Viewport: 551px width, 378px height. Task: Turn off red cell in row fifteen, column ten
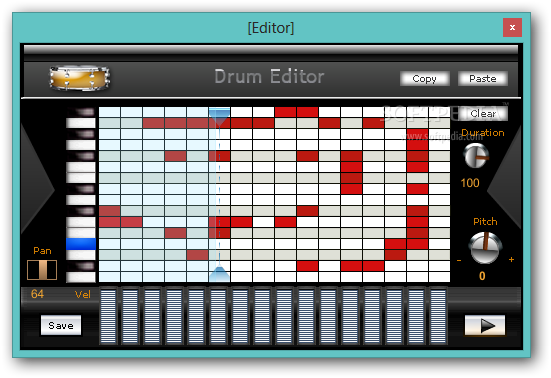tap(307, 266)
